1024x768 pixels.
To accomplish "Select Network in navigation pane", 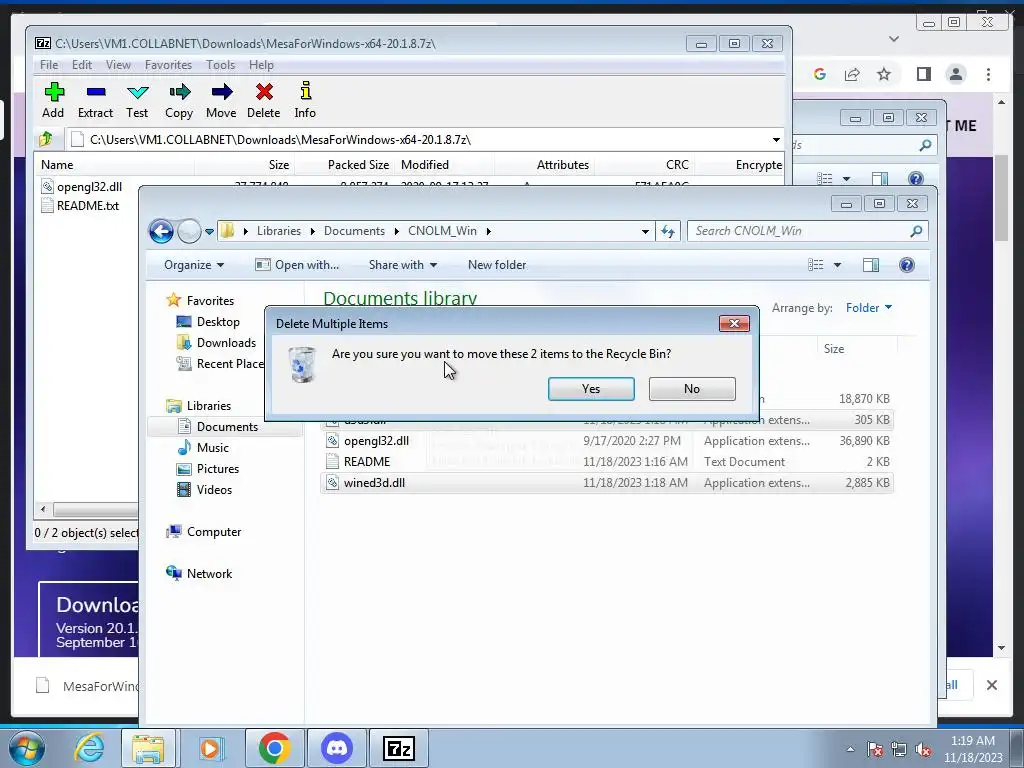I will coord(199,573).
